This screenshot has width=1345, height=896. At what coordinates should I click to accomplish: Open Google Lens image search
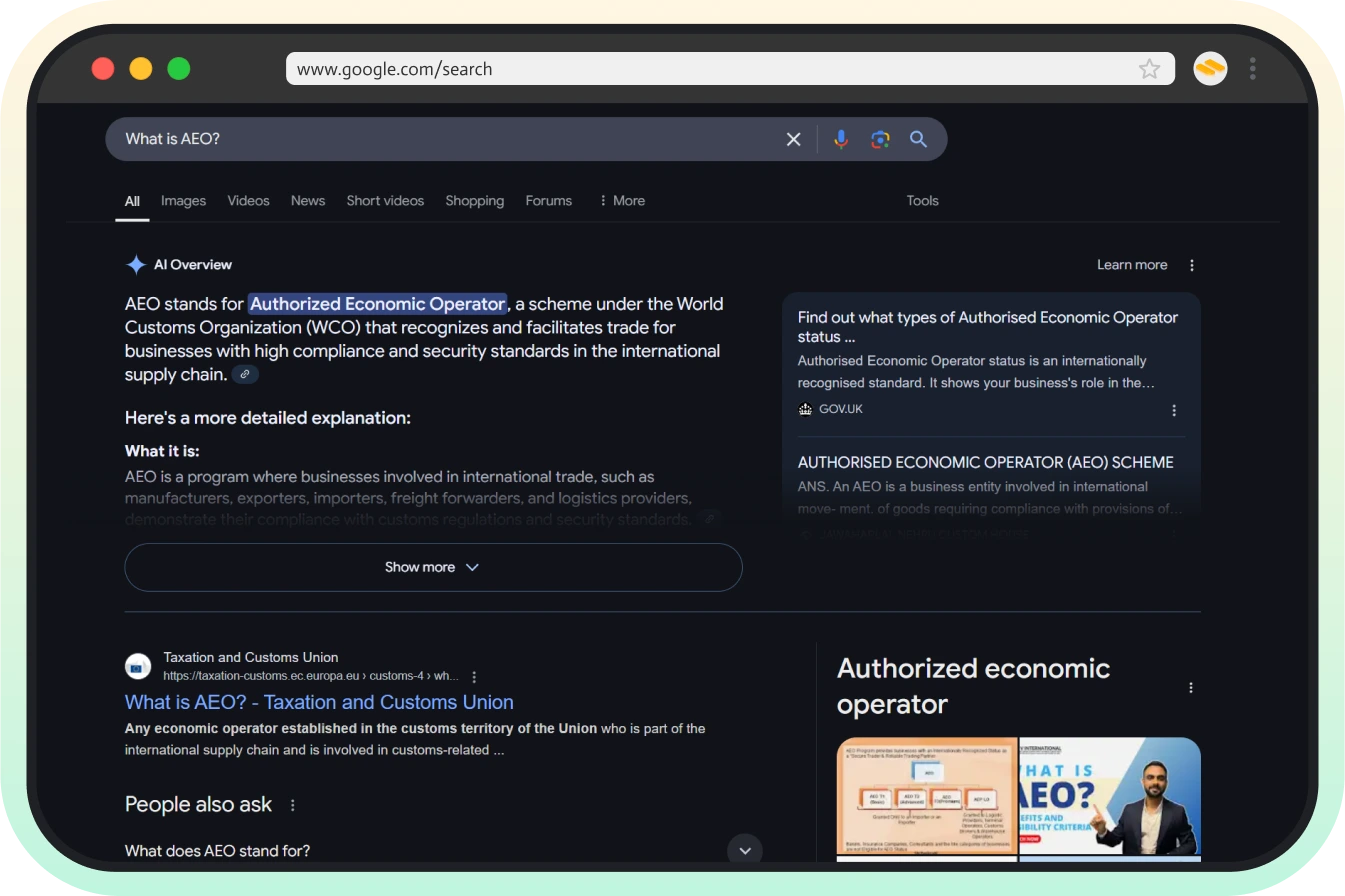pos(880,139)
